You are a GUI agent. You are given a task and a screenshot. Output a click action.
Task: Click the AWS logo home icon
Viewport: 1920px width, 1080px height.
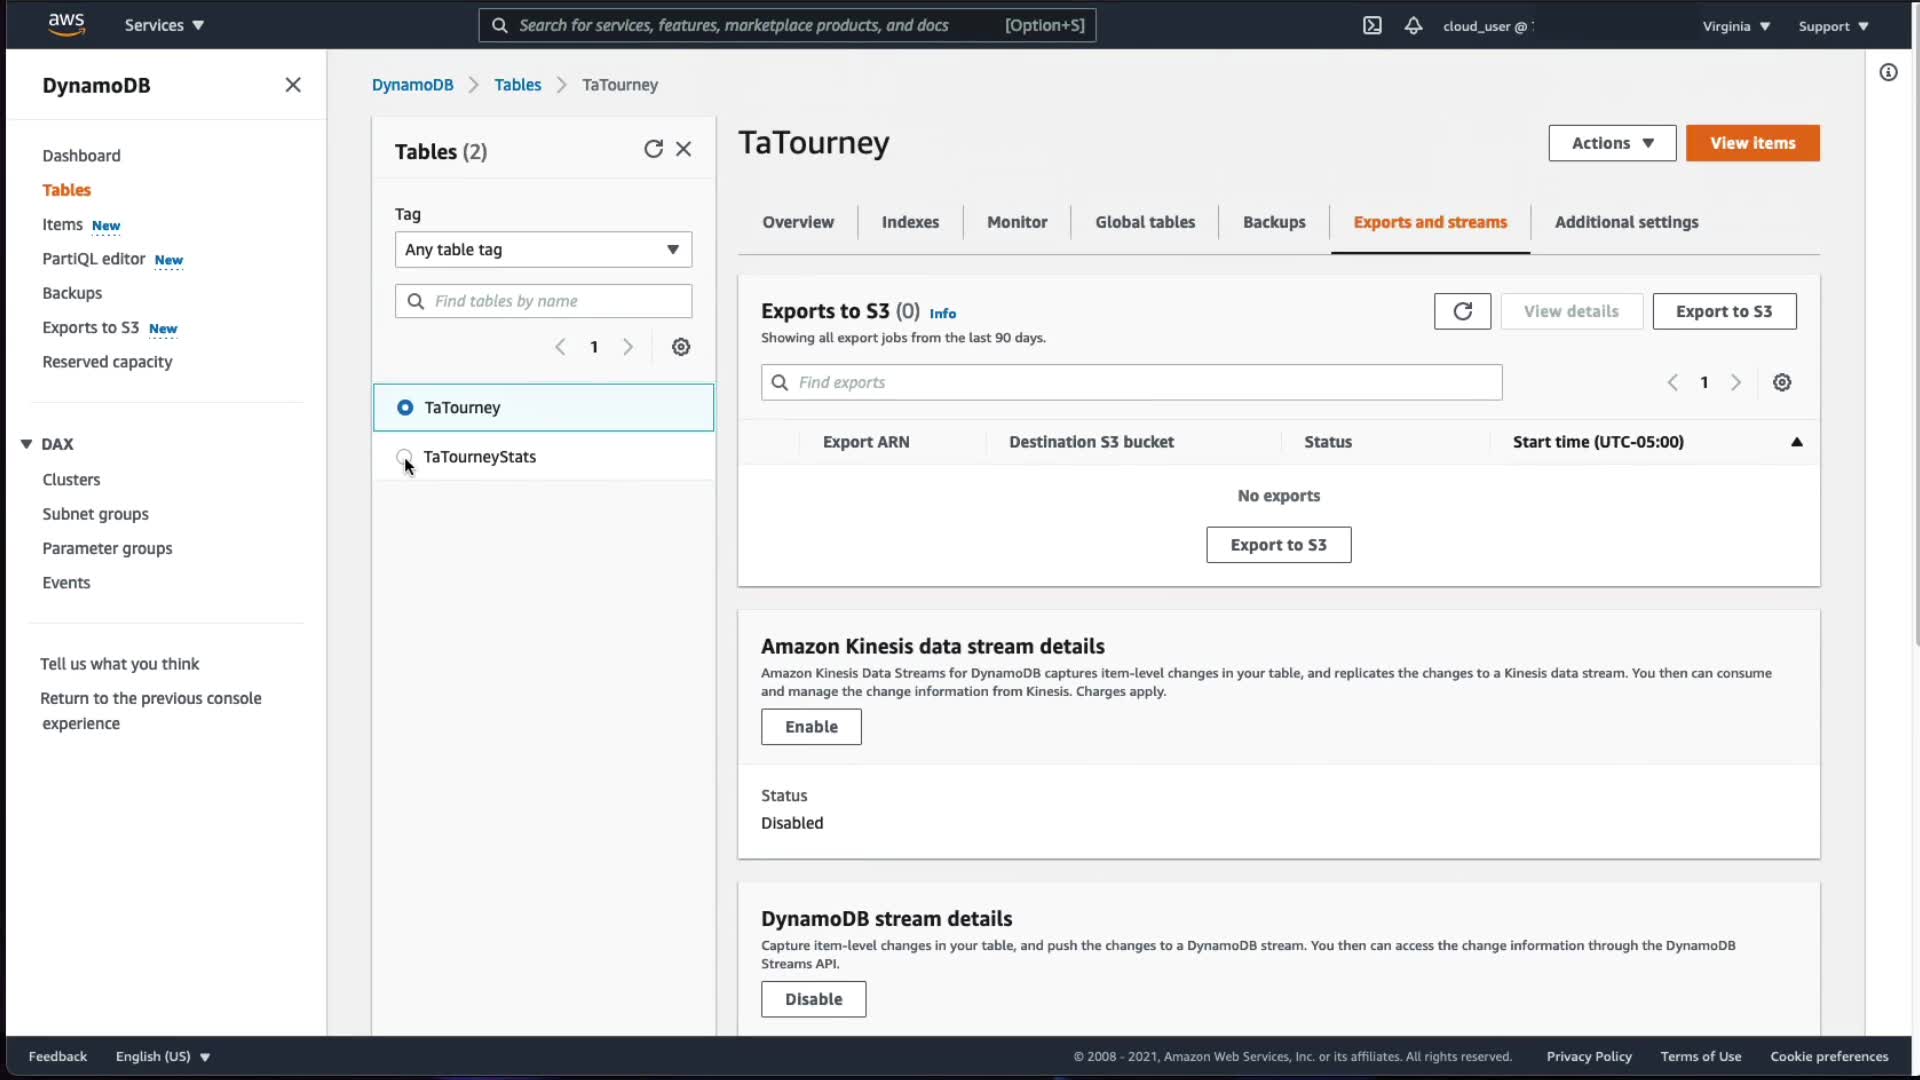(x=66, y=25)
